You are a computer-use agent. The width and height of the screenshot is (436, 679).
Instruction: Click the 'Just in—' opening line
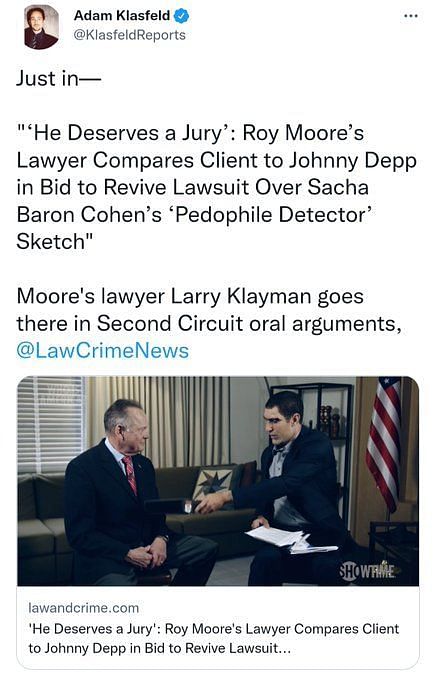pyautogui.click(x=58, y=78)
